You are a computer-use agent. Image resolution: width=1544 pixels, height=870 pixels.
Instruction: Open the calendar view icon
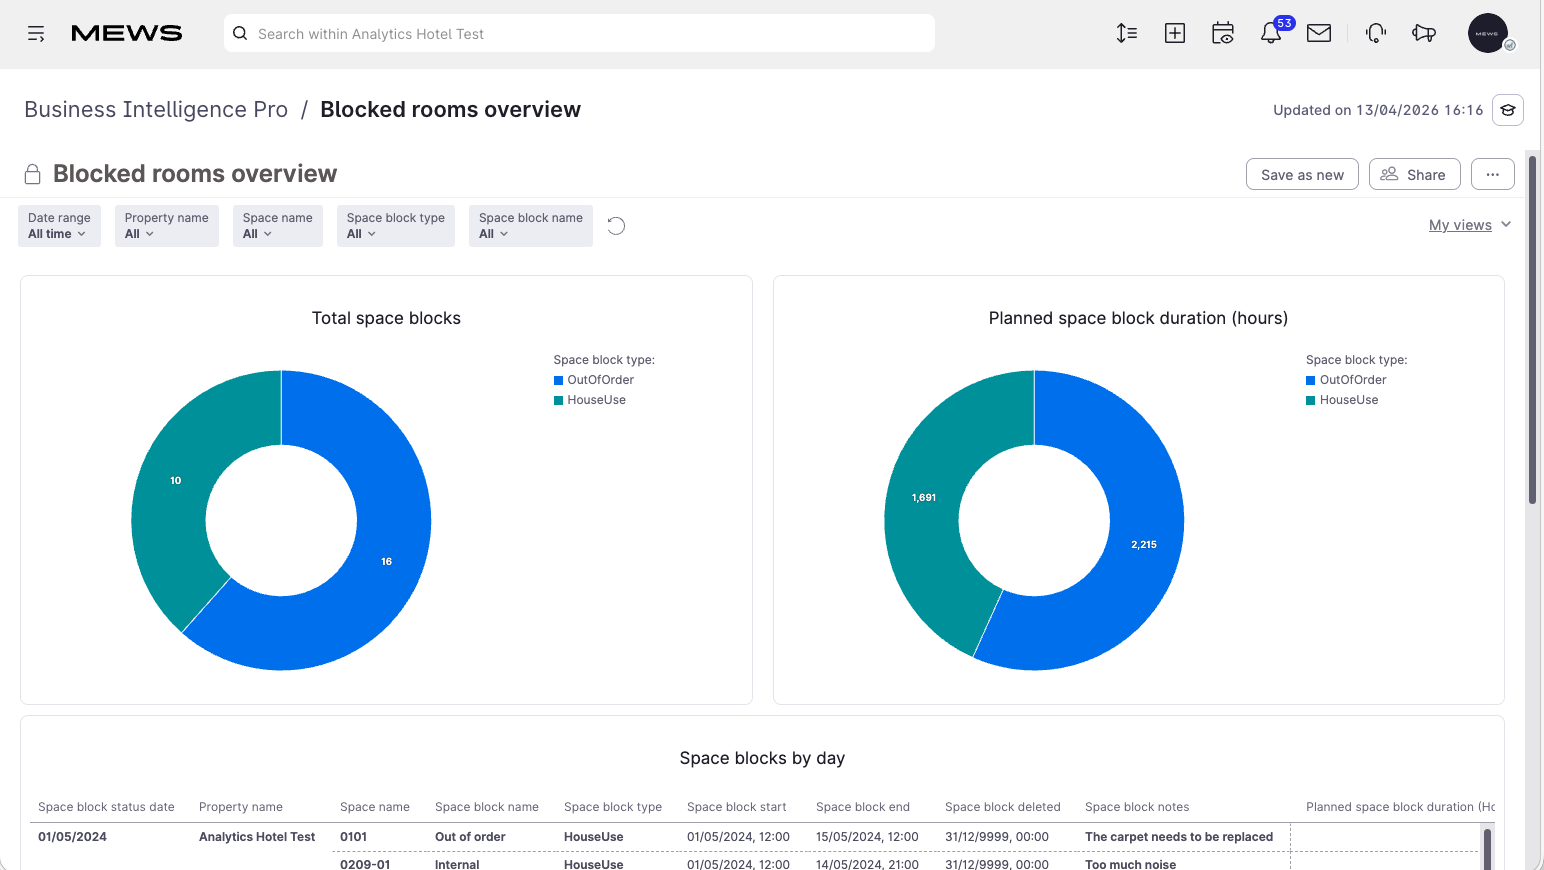(x=1223, y=33)
